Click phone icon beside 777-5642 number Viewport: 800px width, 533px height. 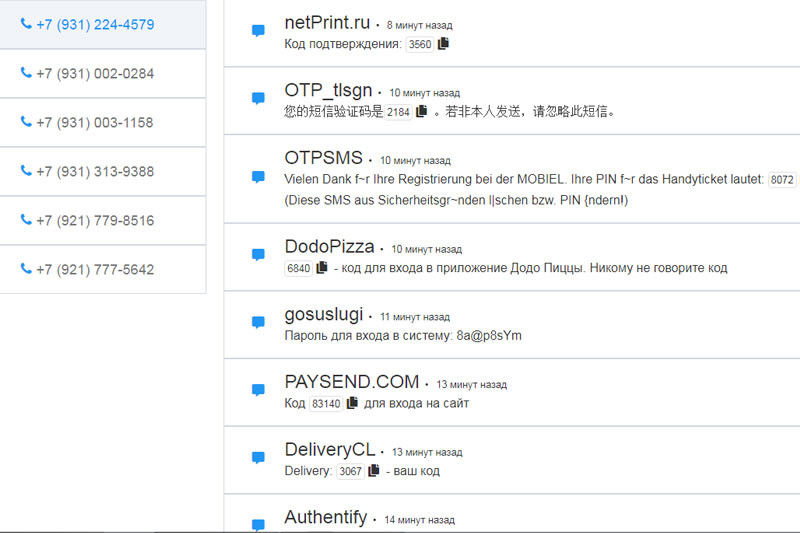26,268
